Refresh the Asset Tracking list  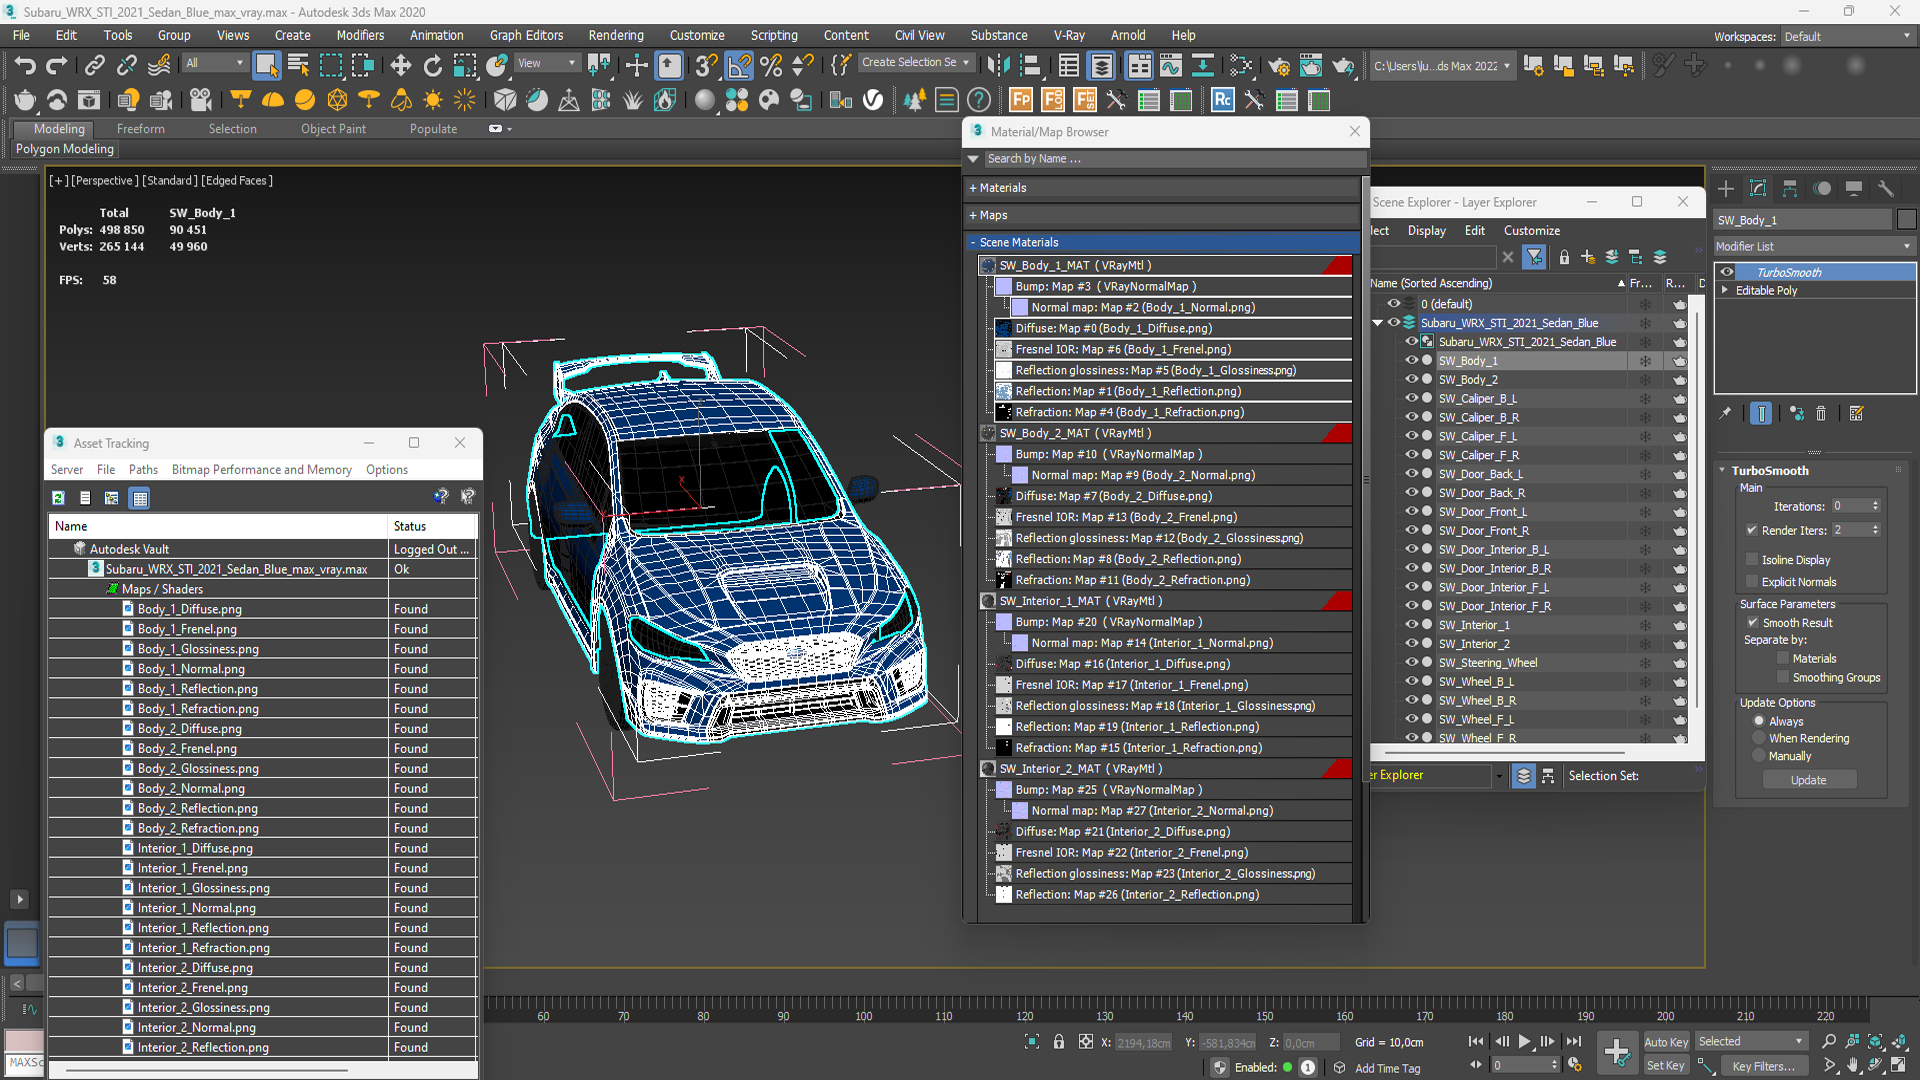pos(59,498)
